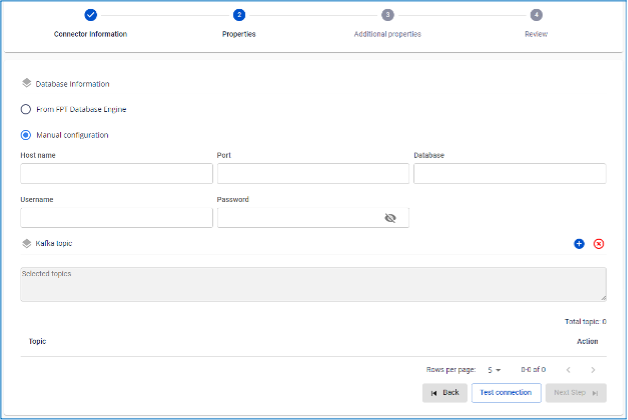
Task: Click the Review step label
Action: pos(536,34)
